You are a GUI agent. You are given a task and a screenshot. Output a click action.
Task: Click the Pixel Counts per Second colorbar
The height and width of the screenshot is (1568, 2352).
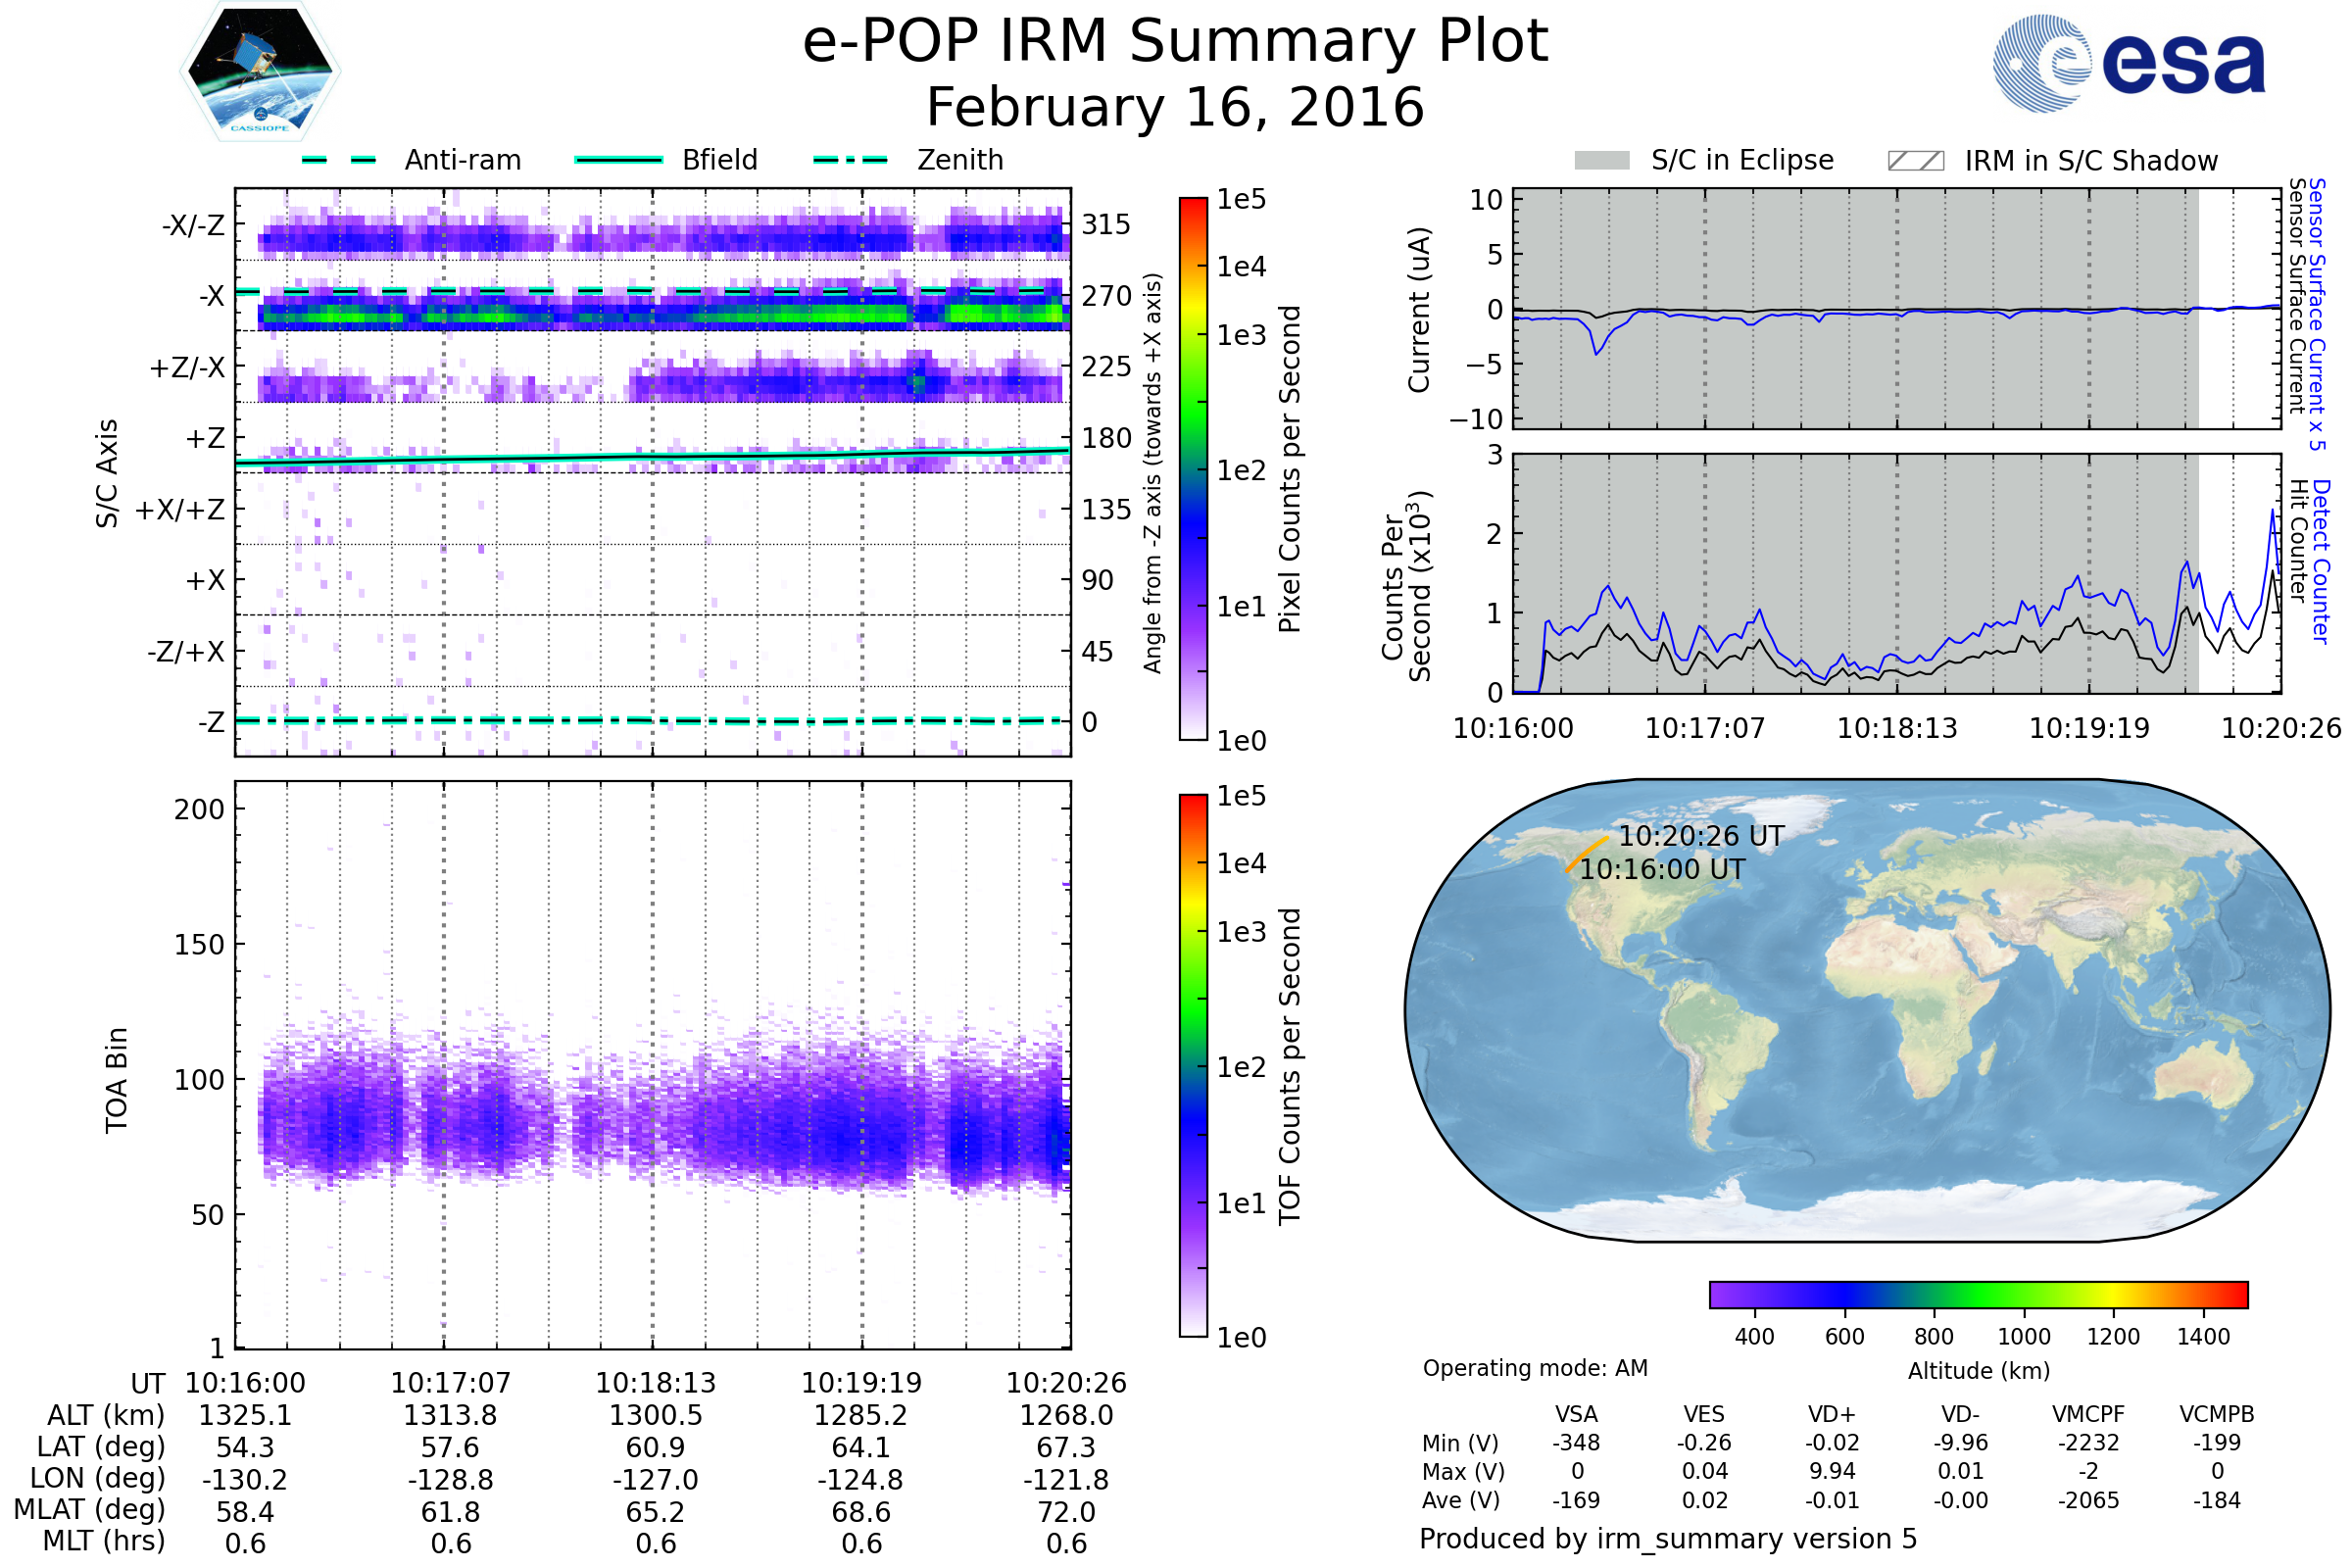(1193, 468)
